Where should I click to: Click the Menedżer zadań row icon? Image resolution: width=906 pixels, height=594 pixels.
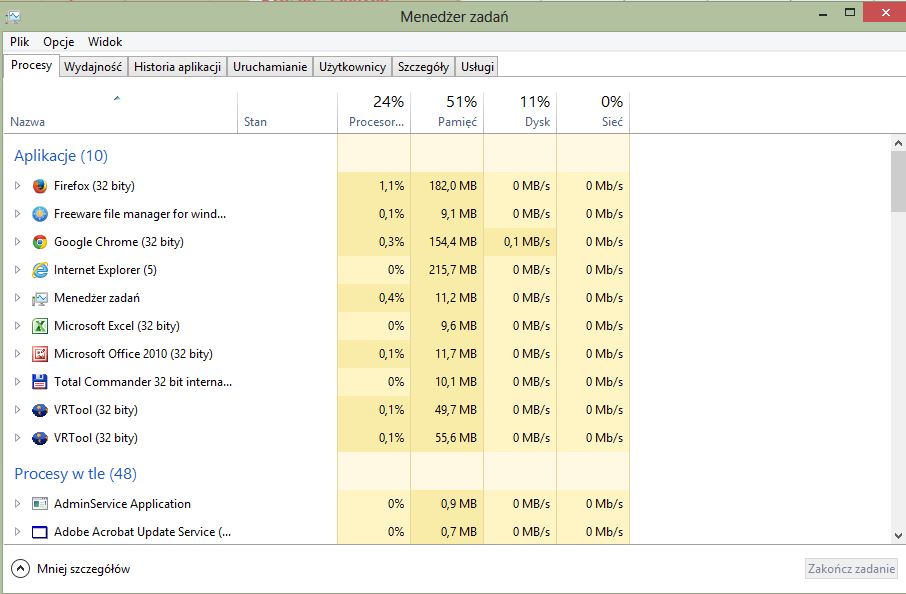click(x=39, y=298)
